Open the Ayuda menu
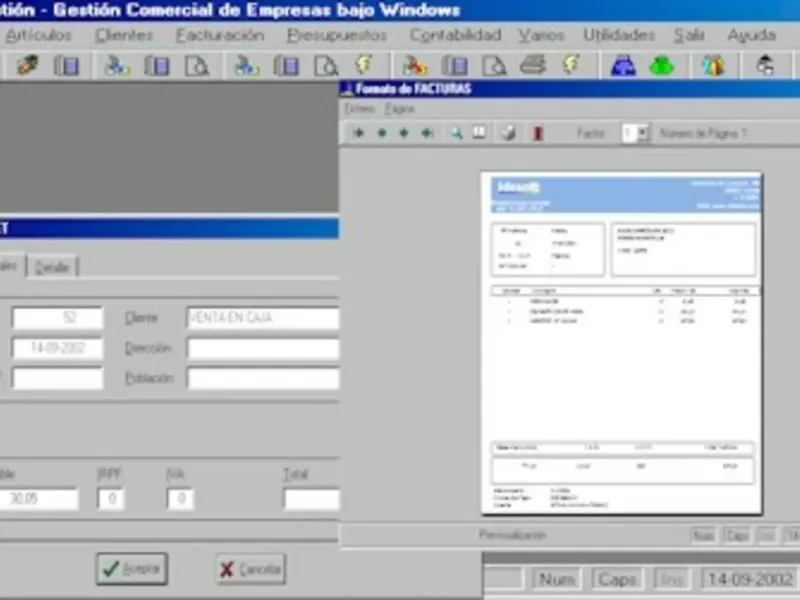 752,35
